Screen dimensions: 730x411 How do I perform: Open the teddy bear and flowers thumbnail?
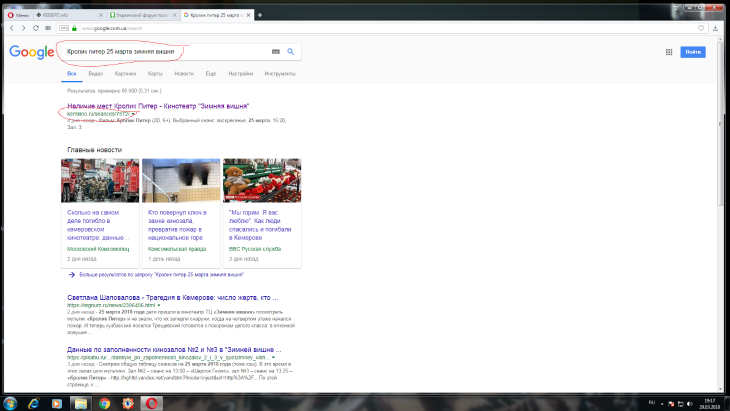262,180
